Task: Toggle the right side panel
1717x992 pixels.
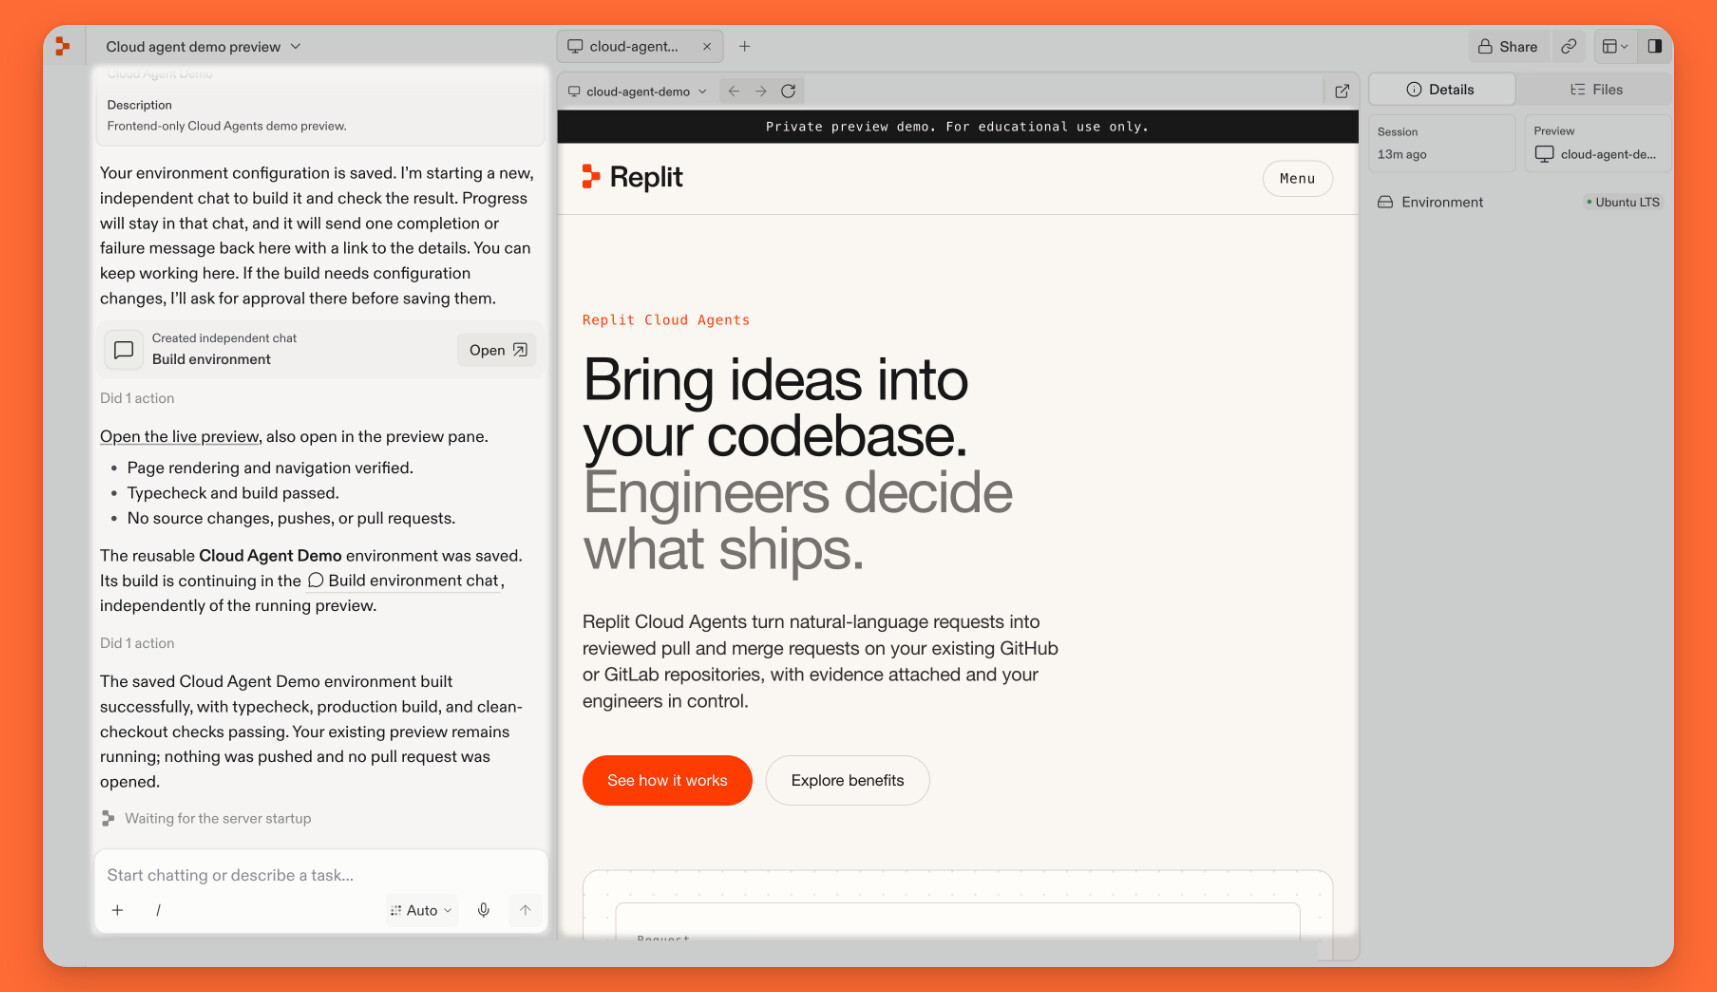Action: (1655, 46)
